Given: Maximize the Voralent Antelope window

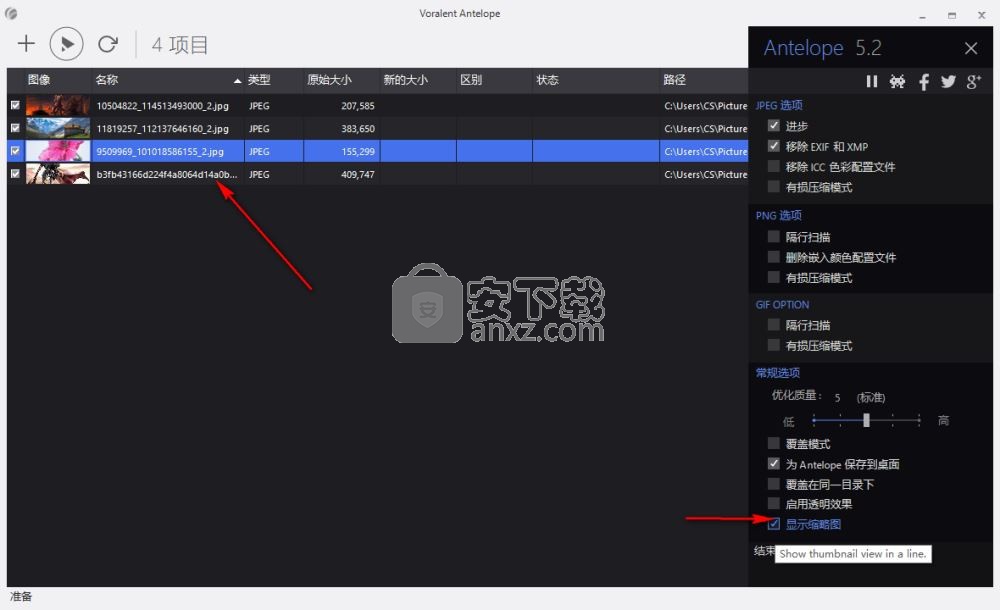Looking at the screenshot, I should [952, 15].
